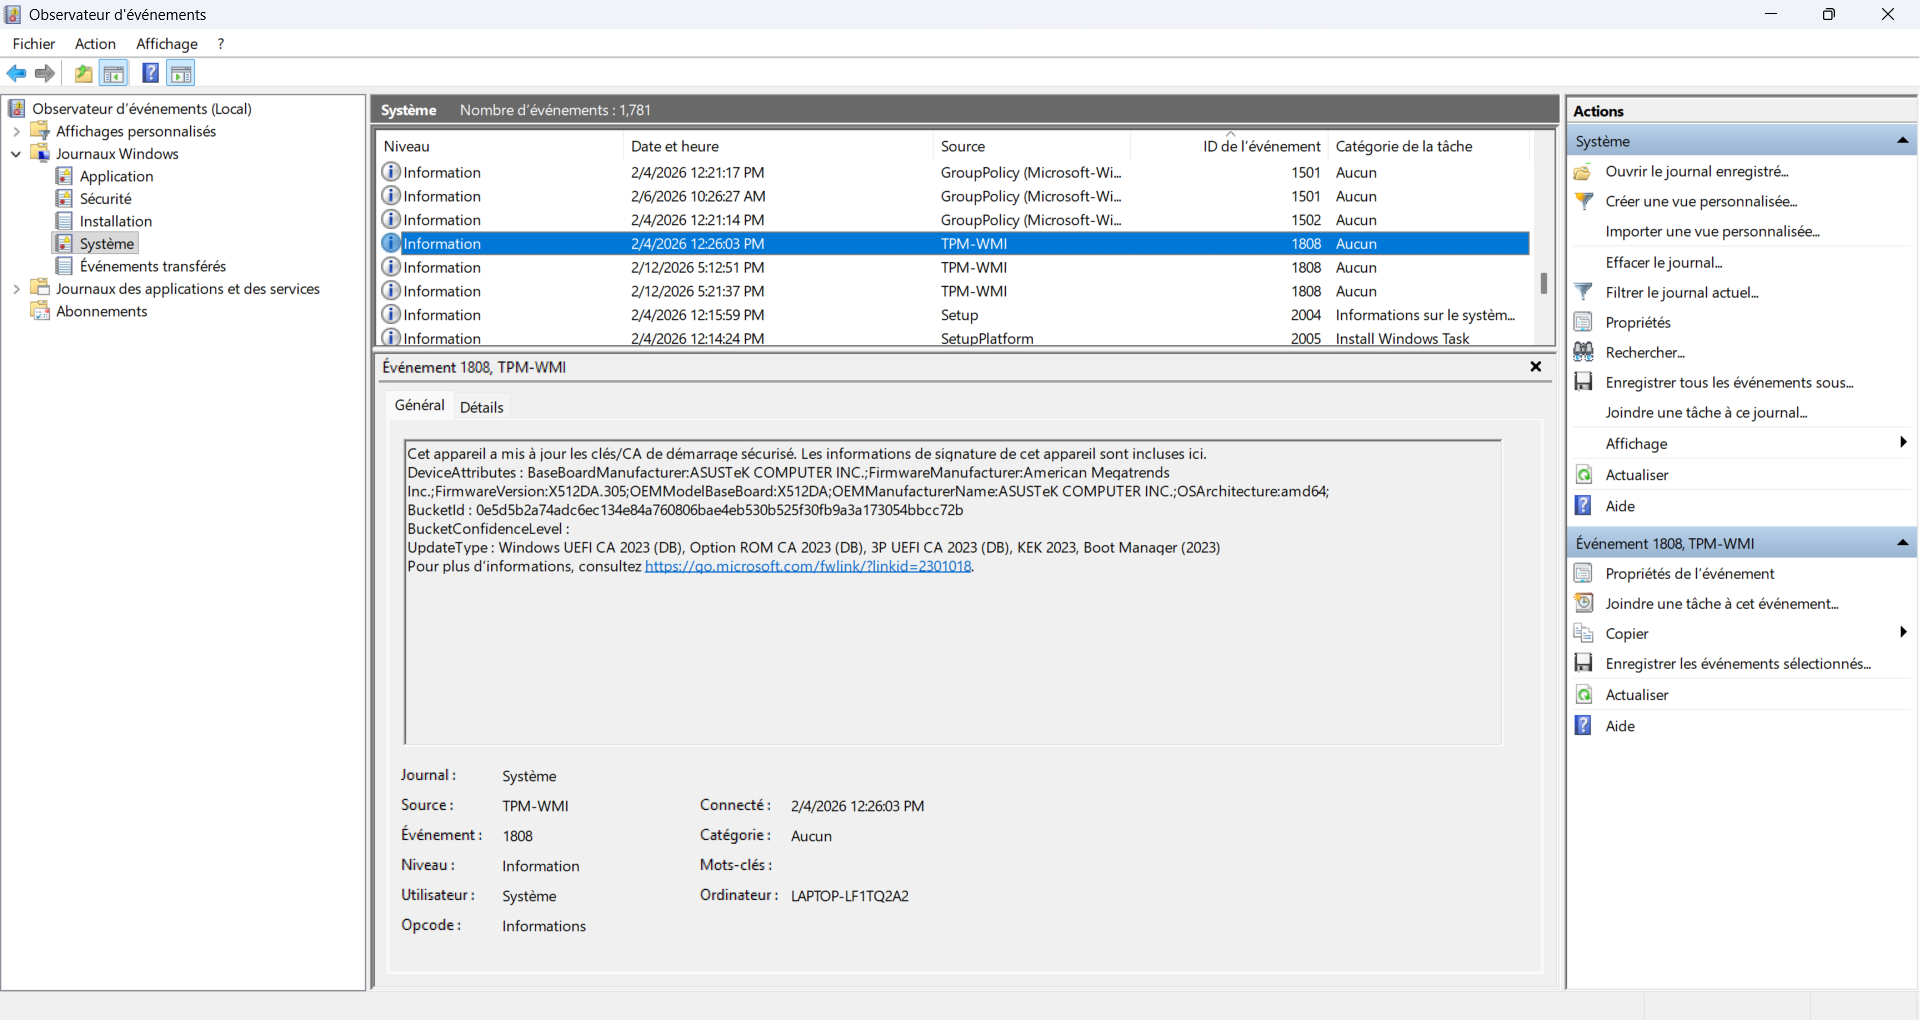Click Effacer le journal action
This screenshot has width=1920, height=1020.
pyautogui.click(x=1663, y=262)
